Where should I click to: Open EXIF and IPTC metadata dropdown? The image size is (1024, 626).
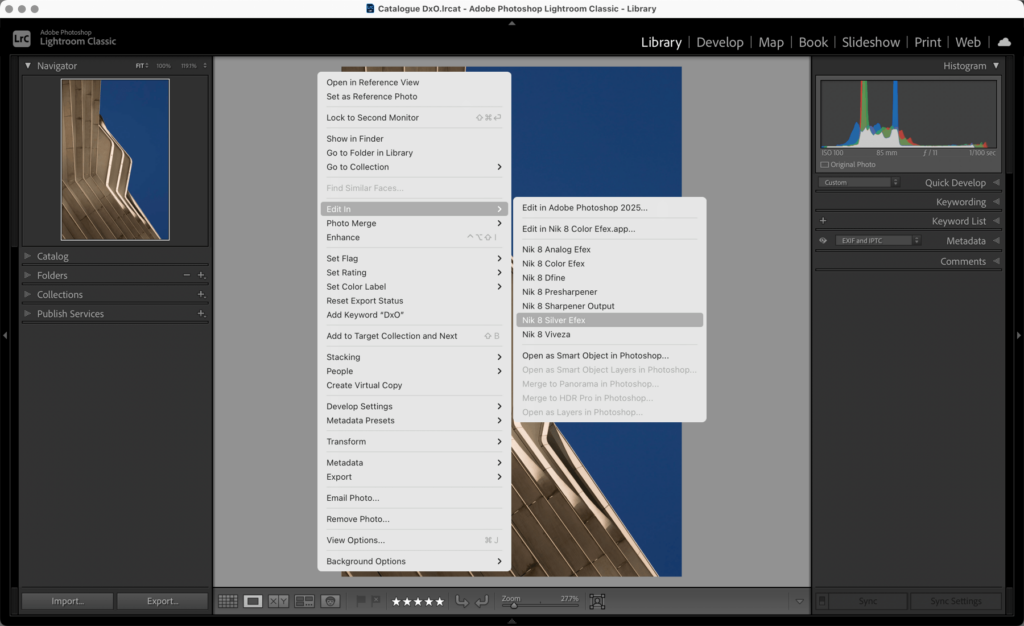point(878,241)
